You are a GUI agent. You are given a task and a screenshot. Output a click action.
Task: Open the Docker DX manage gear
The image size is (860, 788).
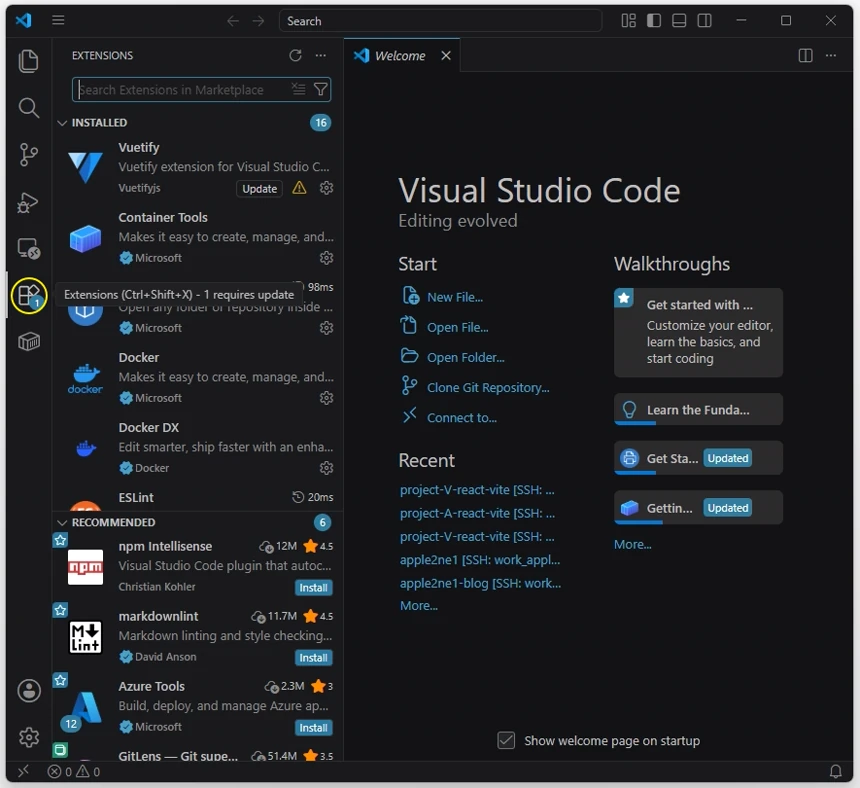326,468
